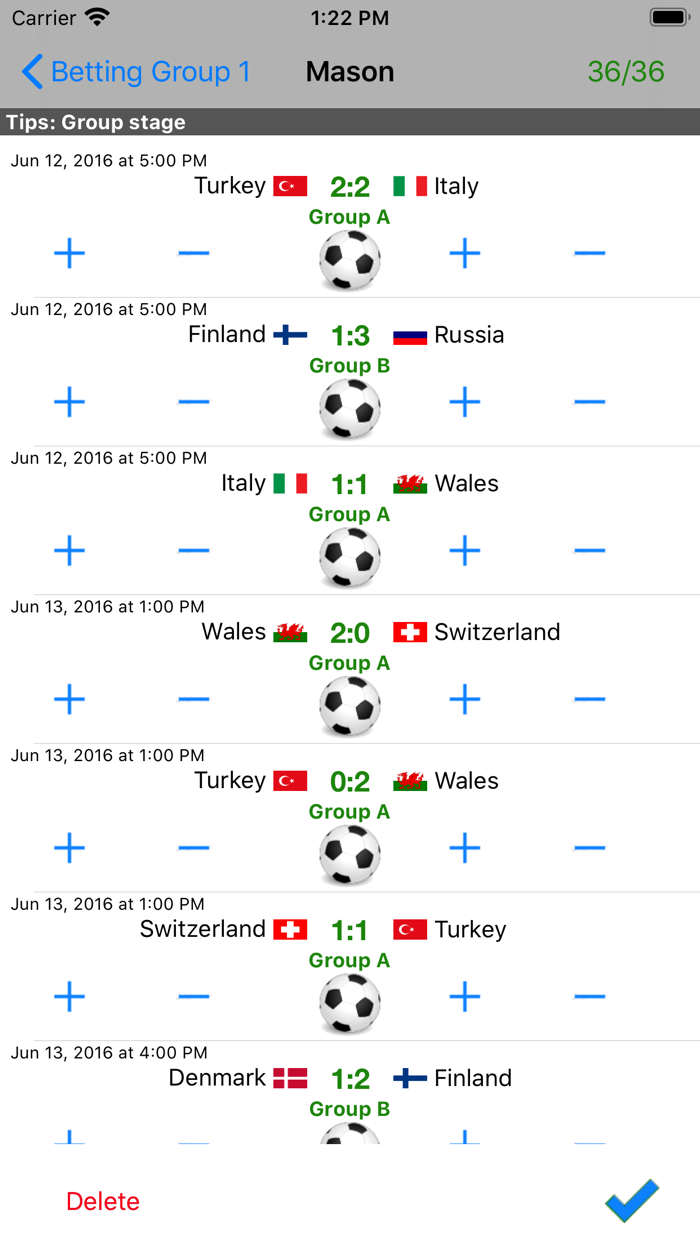Screen dimensions: 700x1244
Task: Decrease Wales's score against Switzerland
Action: 193,700
